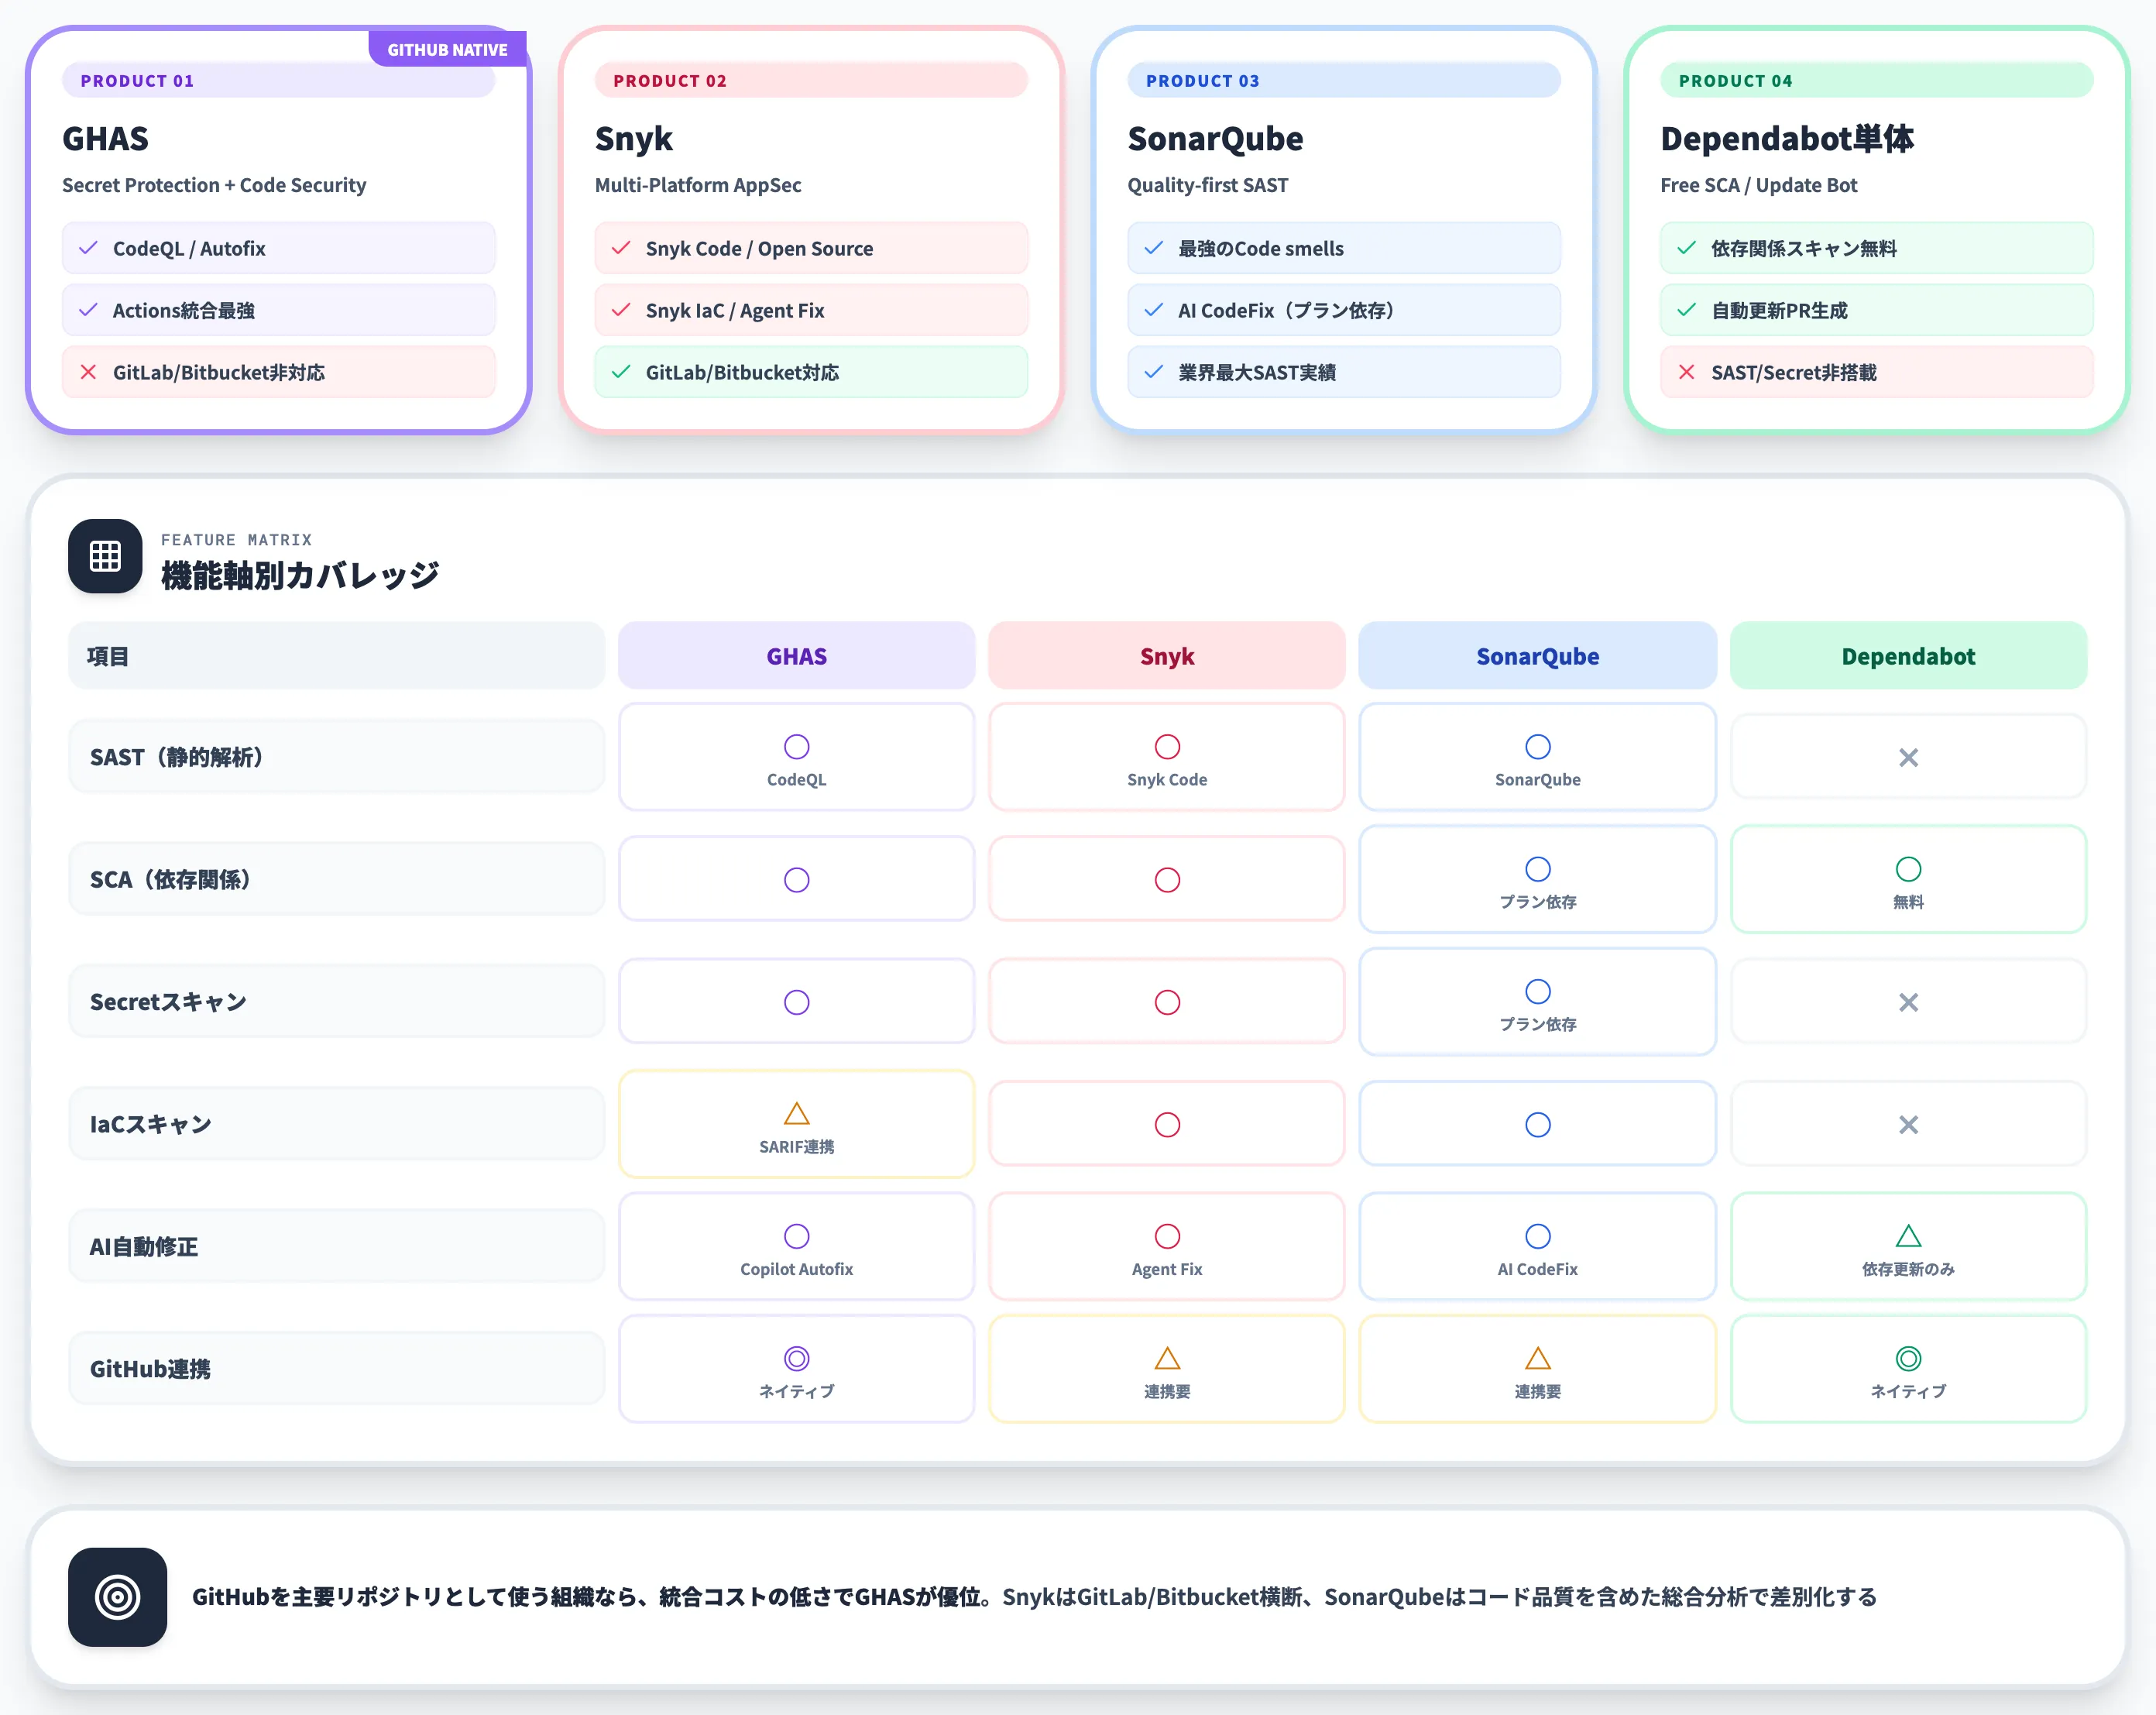Image resolution: width=2156 pixels, height=1715 pixels.
Task: Click the green circle above 無料 in SCA row
Action: (1908, 869)
